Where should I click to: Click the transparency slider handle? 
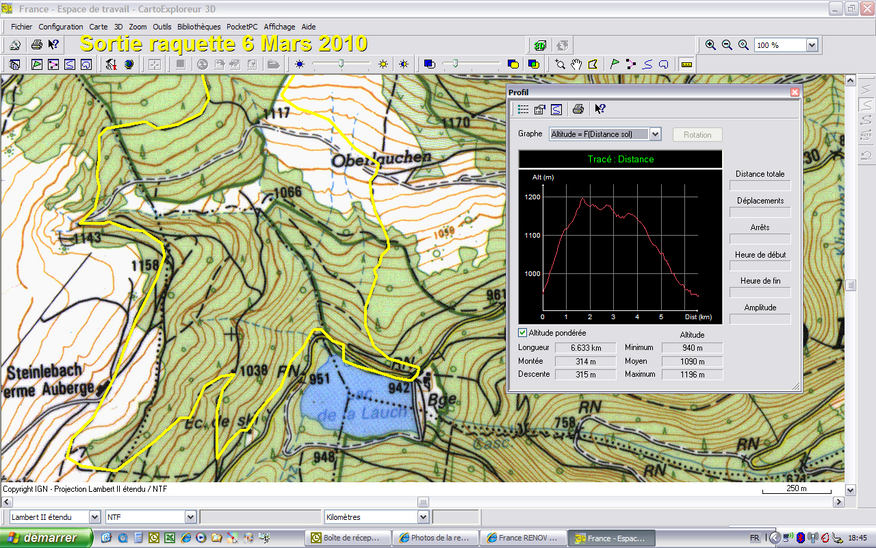tap(455, 64)
